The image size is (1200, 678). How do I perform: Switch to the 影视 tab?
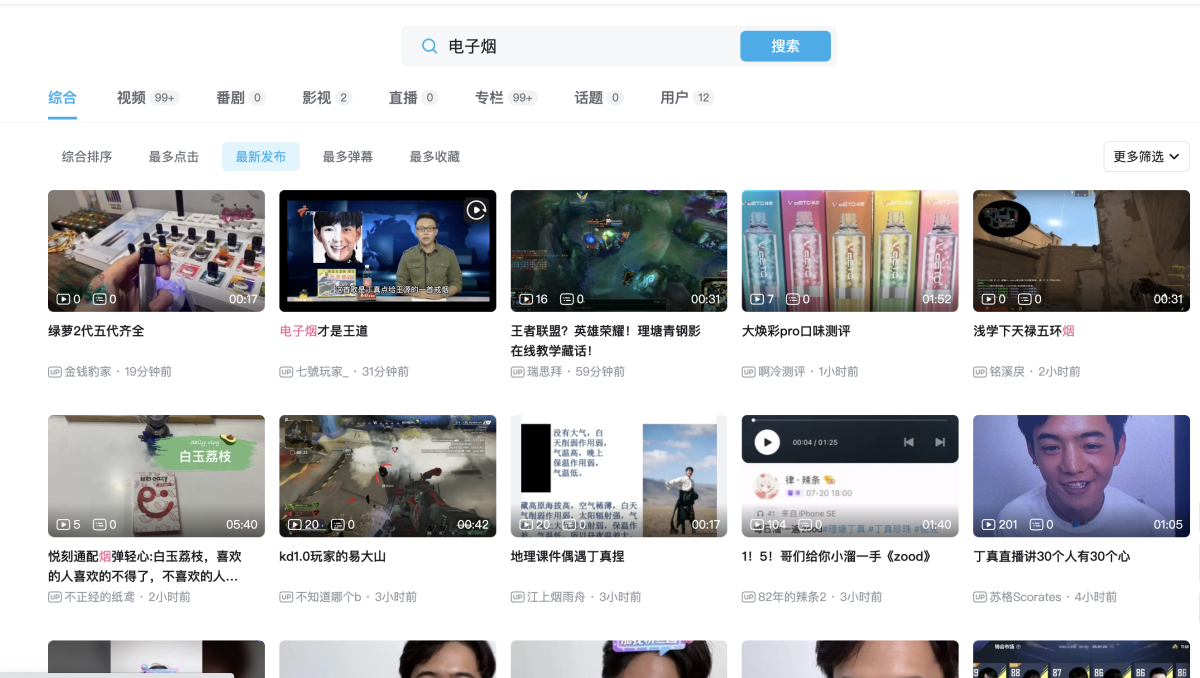click(312, 97)
